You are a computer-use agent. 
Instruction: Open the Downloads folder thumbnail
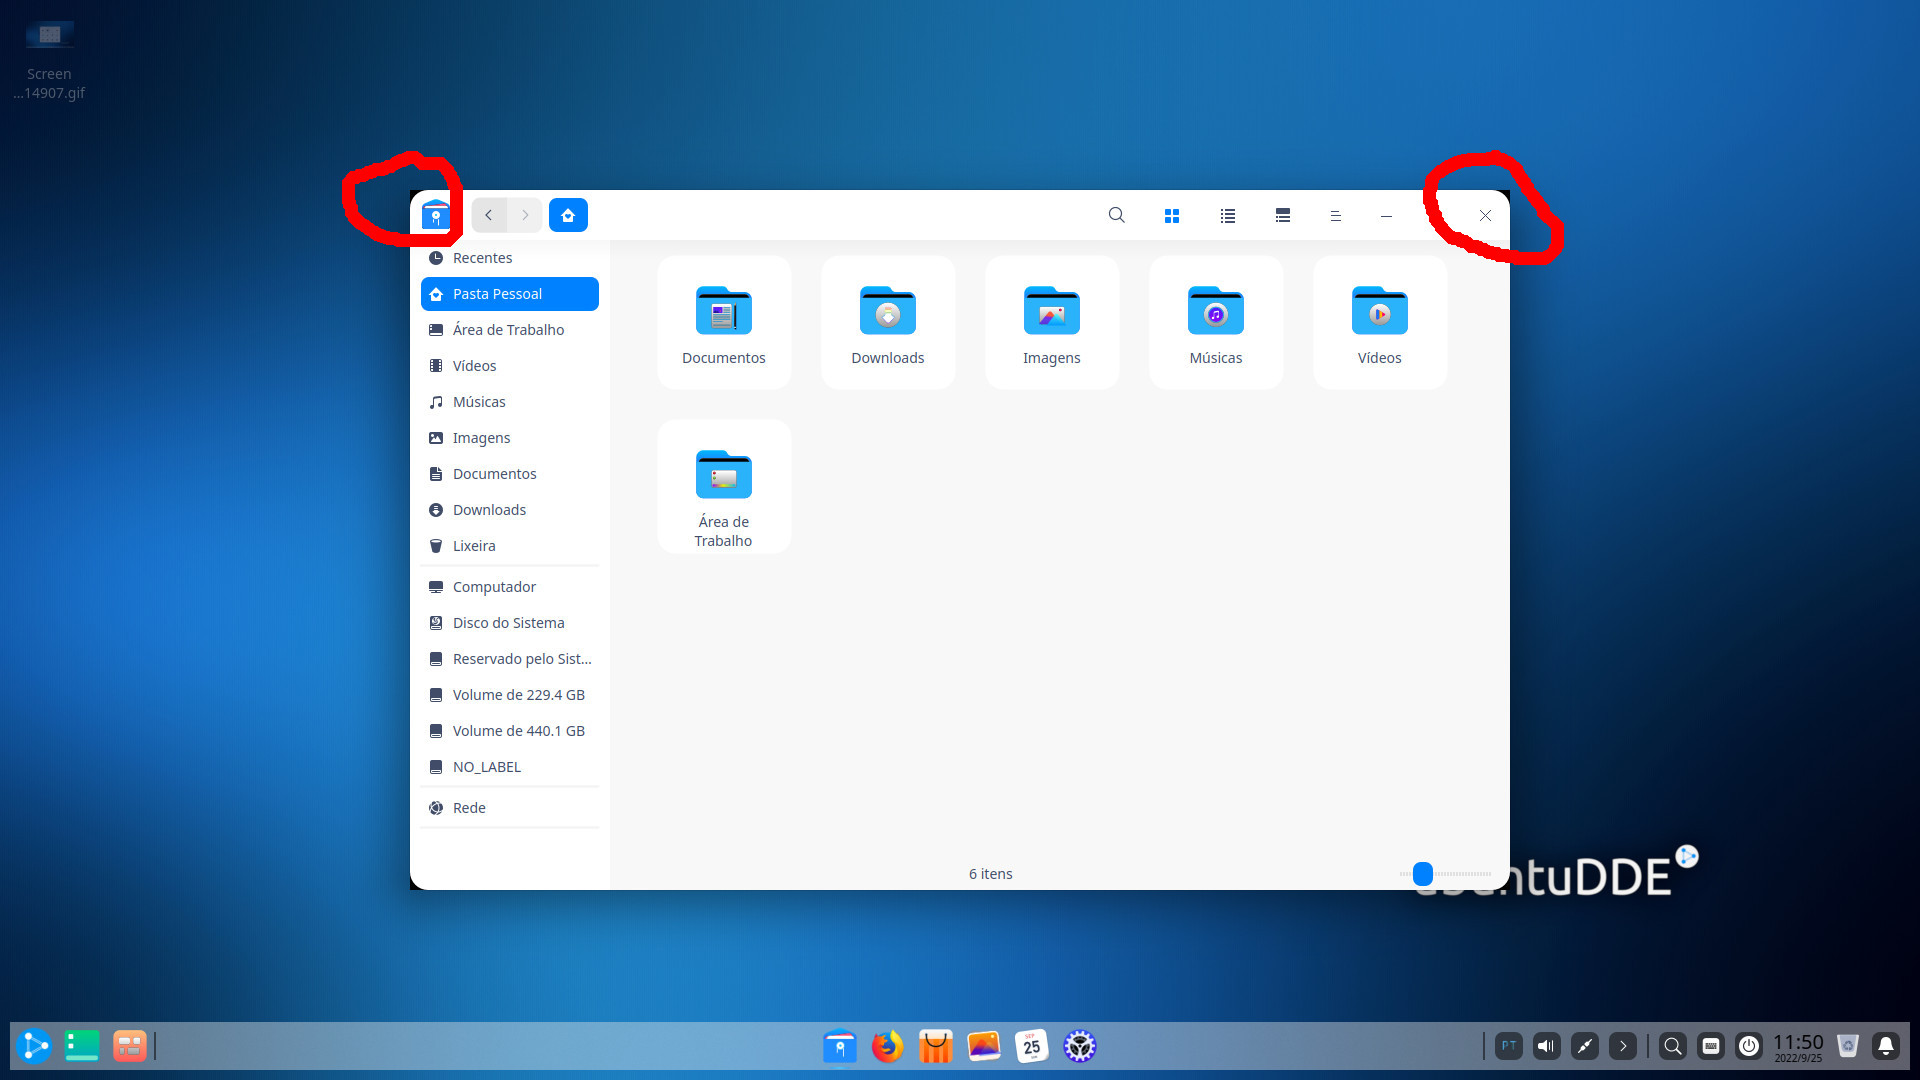[887, 315]
